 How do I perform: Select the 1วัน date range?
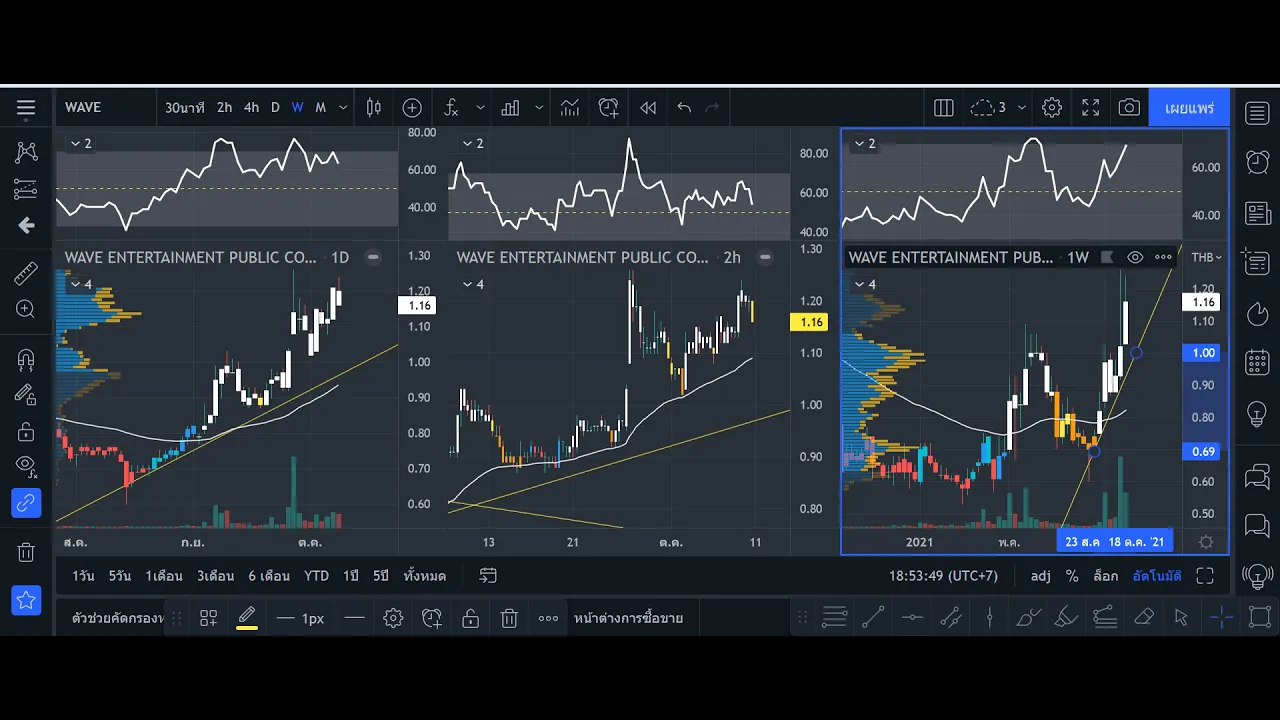[x=83, y=576]
